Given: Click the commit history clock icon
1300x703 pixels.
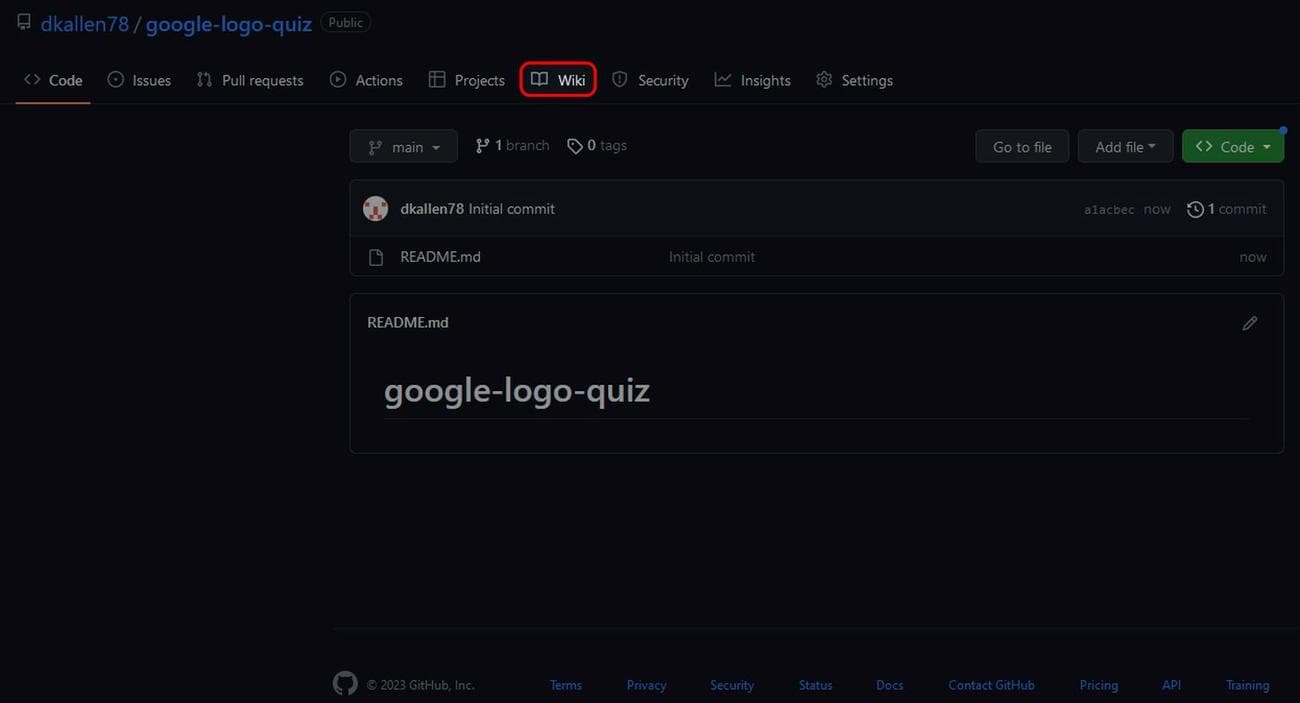Looking at the screenshot, I should tap(1194, 209).
